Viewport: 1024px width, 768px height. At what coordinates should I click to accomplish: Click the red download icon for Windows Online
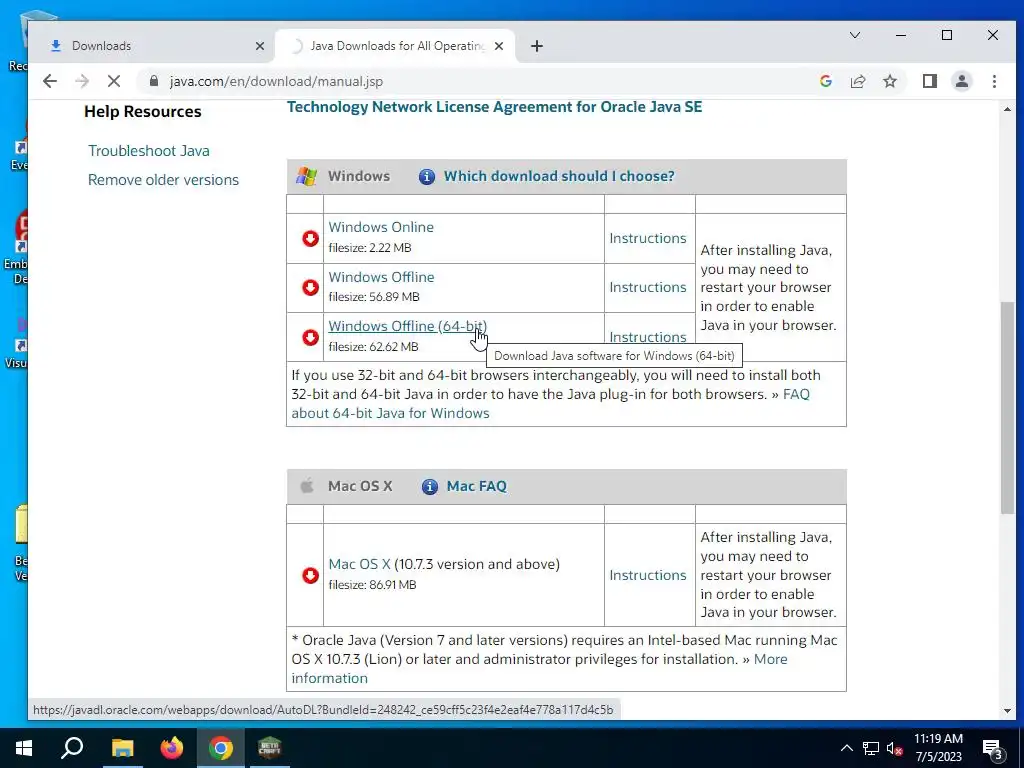(x=310, y=238)
